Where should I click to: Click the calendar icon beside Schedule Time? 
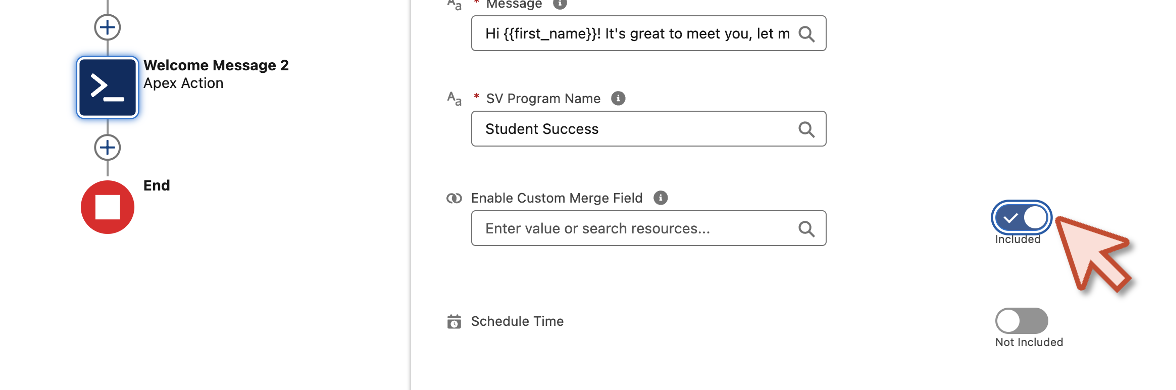click(x=454, y=322)
